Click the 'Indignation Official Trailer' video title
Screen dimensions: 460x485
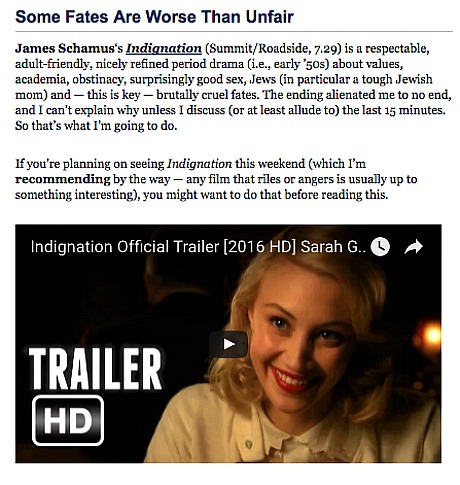click(198, 247)
